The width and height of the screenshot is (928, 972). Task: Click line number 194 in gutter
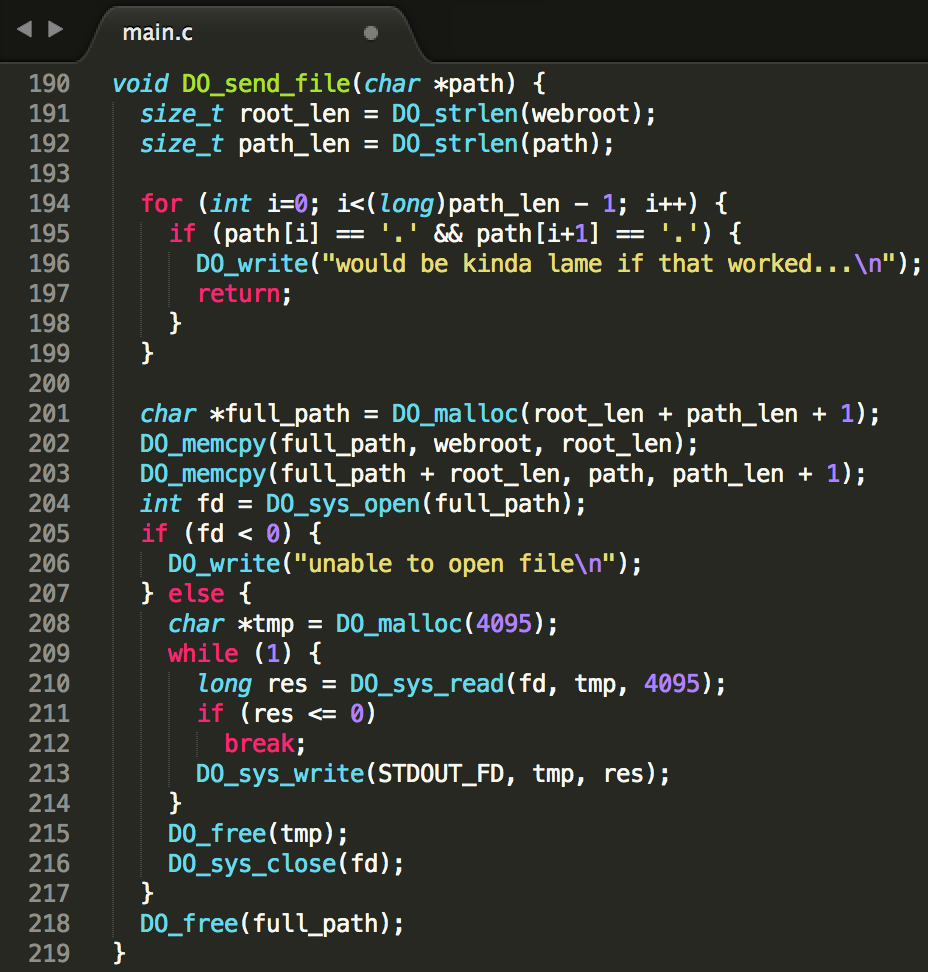(50, 203)
